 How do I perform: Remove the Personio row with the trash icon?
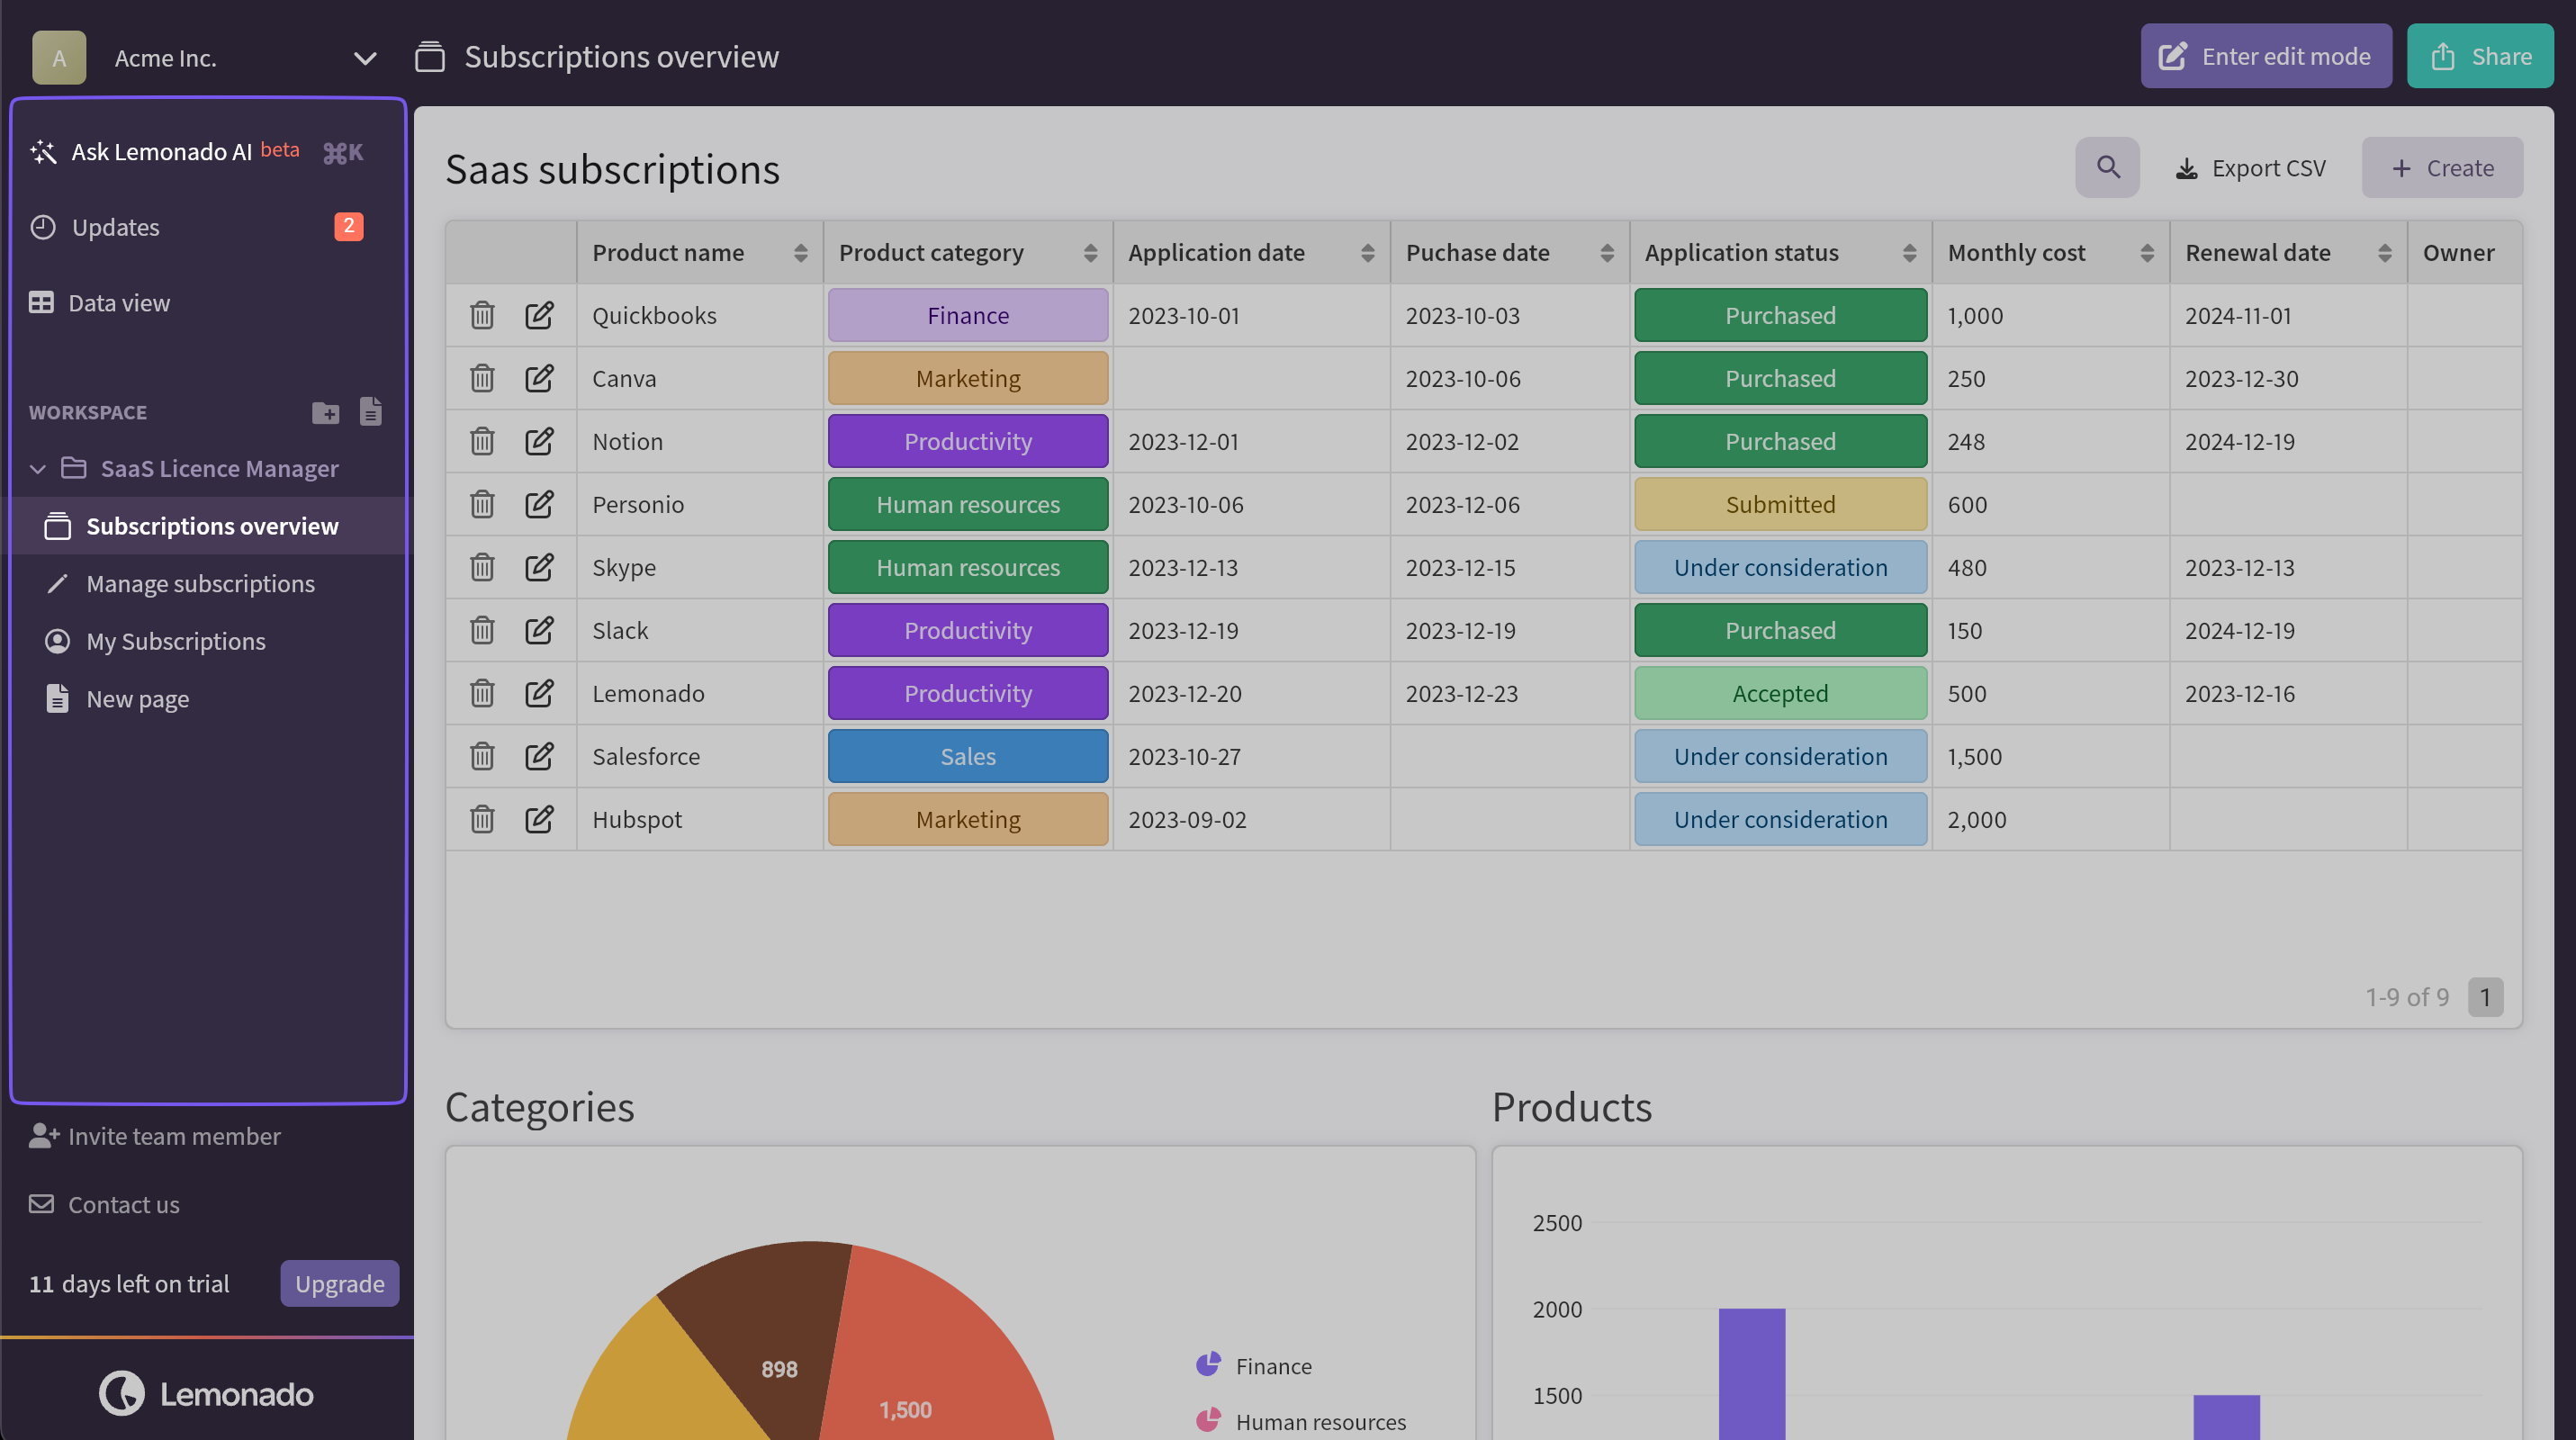point(482,504)
